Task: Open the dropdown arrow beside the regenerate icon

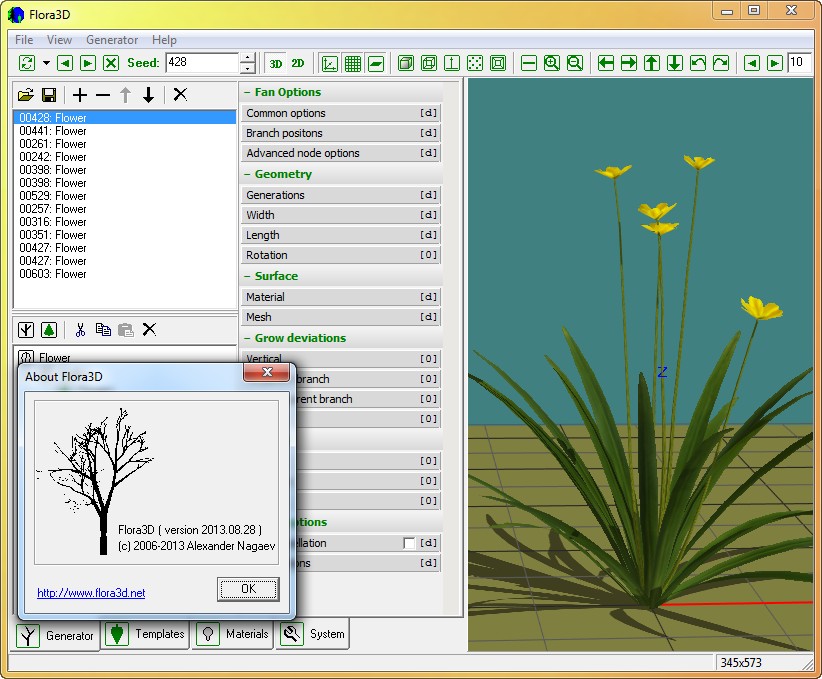Action: pyautogui.click(x=46, y=63)
